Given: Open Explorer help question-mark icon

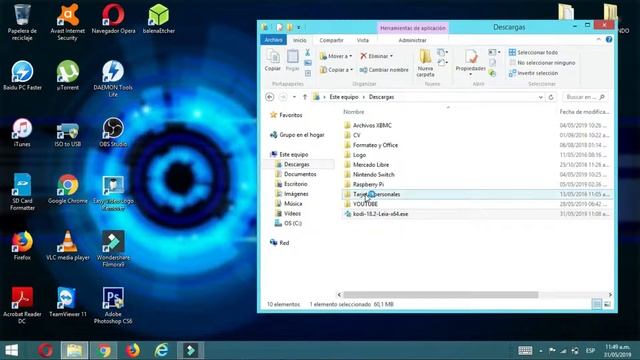Looking at the screenshot, I should click(x=609, y=39).
